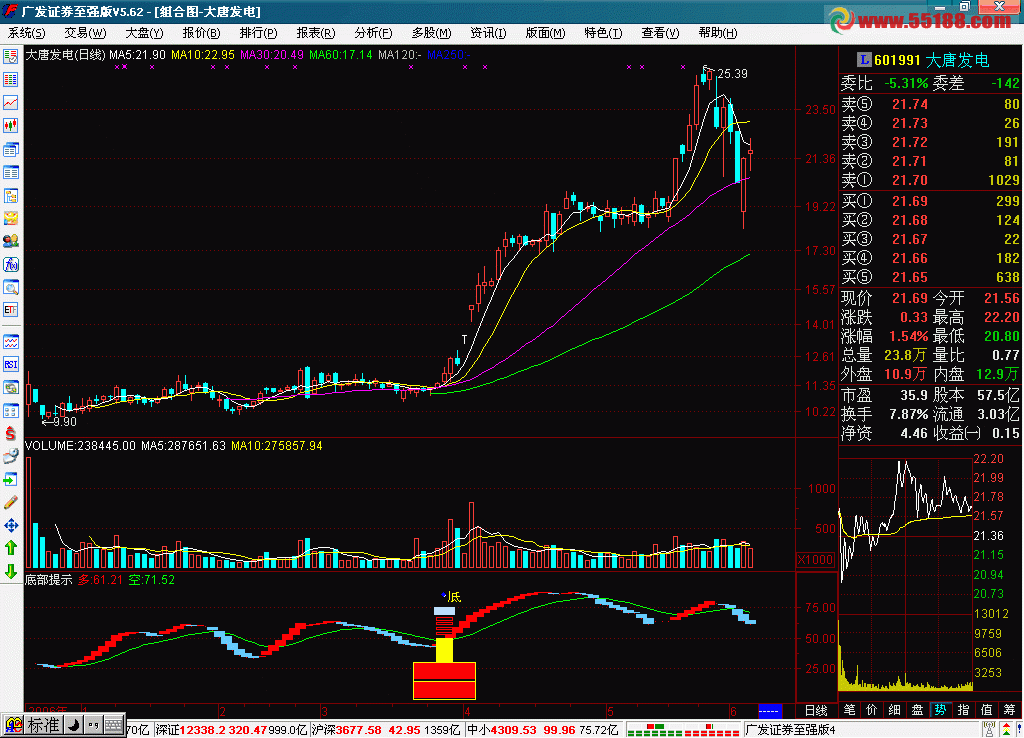
Task: Click the 标准 IME mode button
Action: point(44,724)
